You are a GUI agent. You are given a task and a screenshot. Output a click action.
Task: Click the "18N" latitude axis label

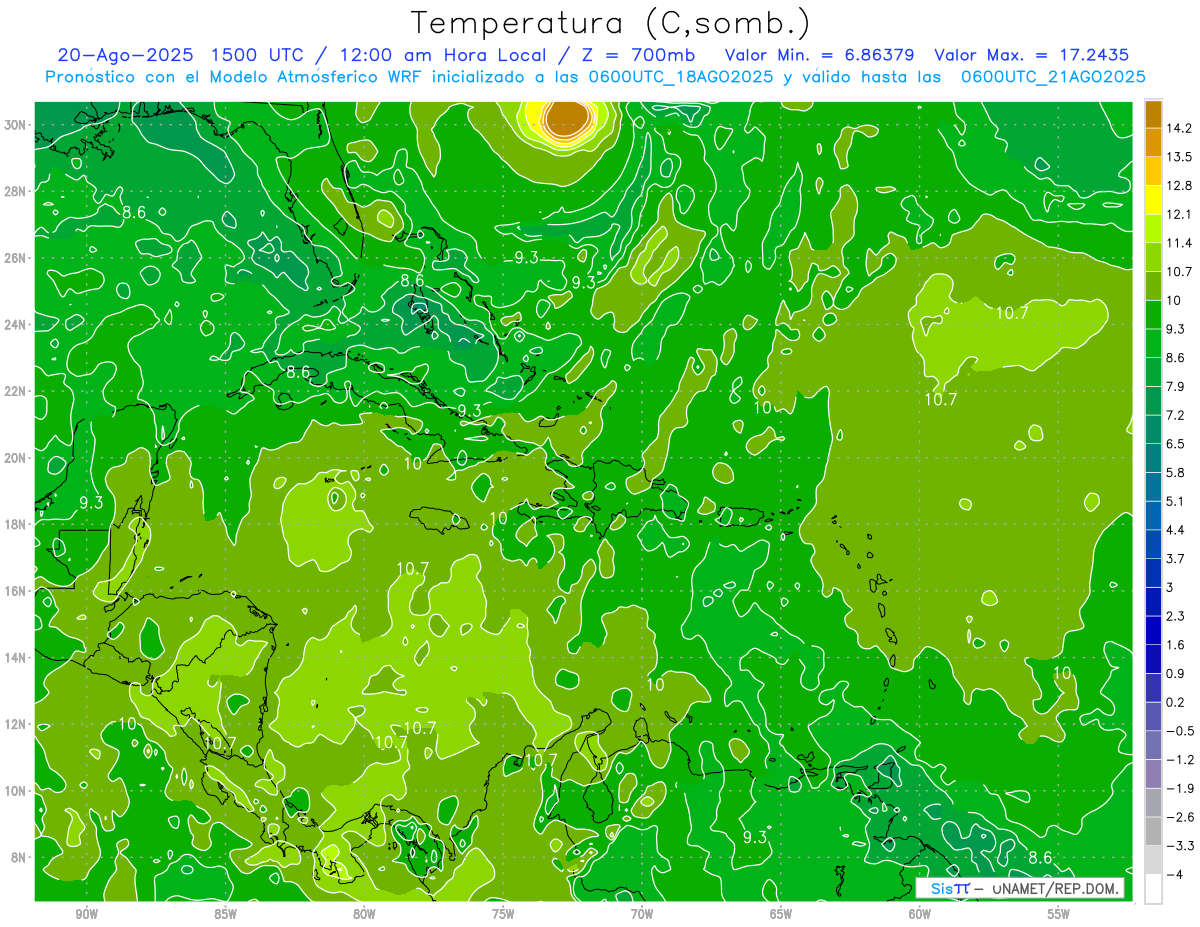pyautogui.click(x=16, y=524)
